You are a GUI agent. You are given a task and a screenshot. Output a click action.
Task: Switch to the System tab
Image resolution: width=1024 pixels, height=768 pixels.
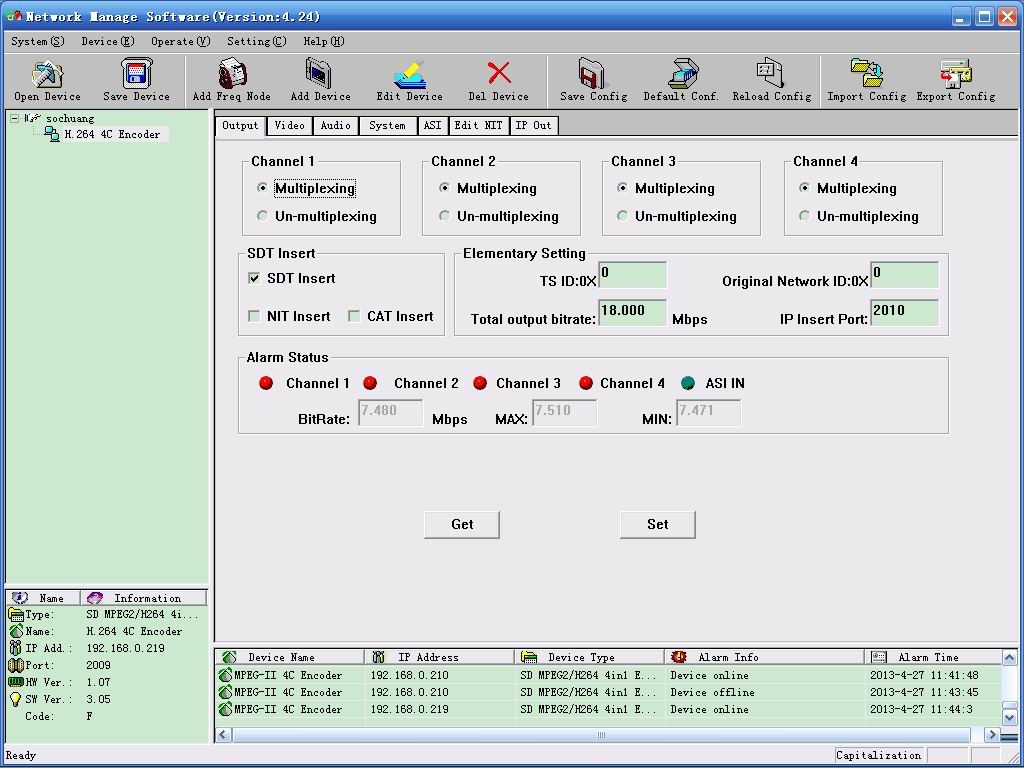coord(387,125)
